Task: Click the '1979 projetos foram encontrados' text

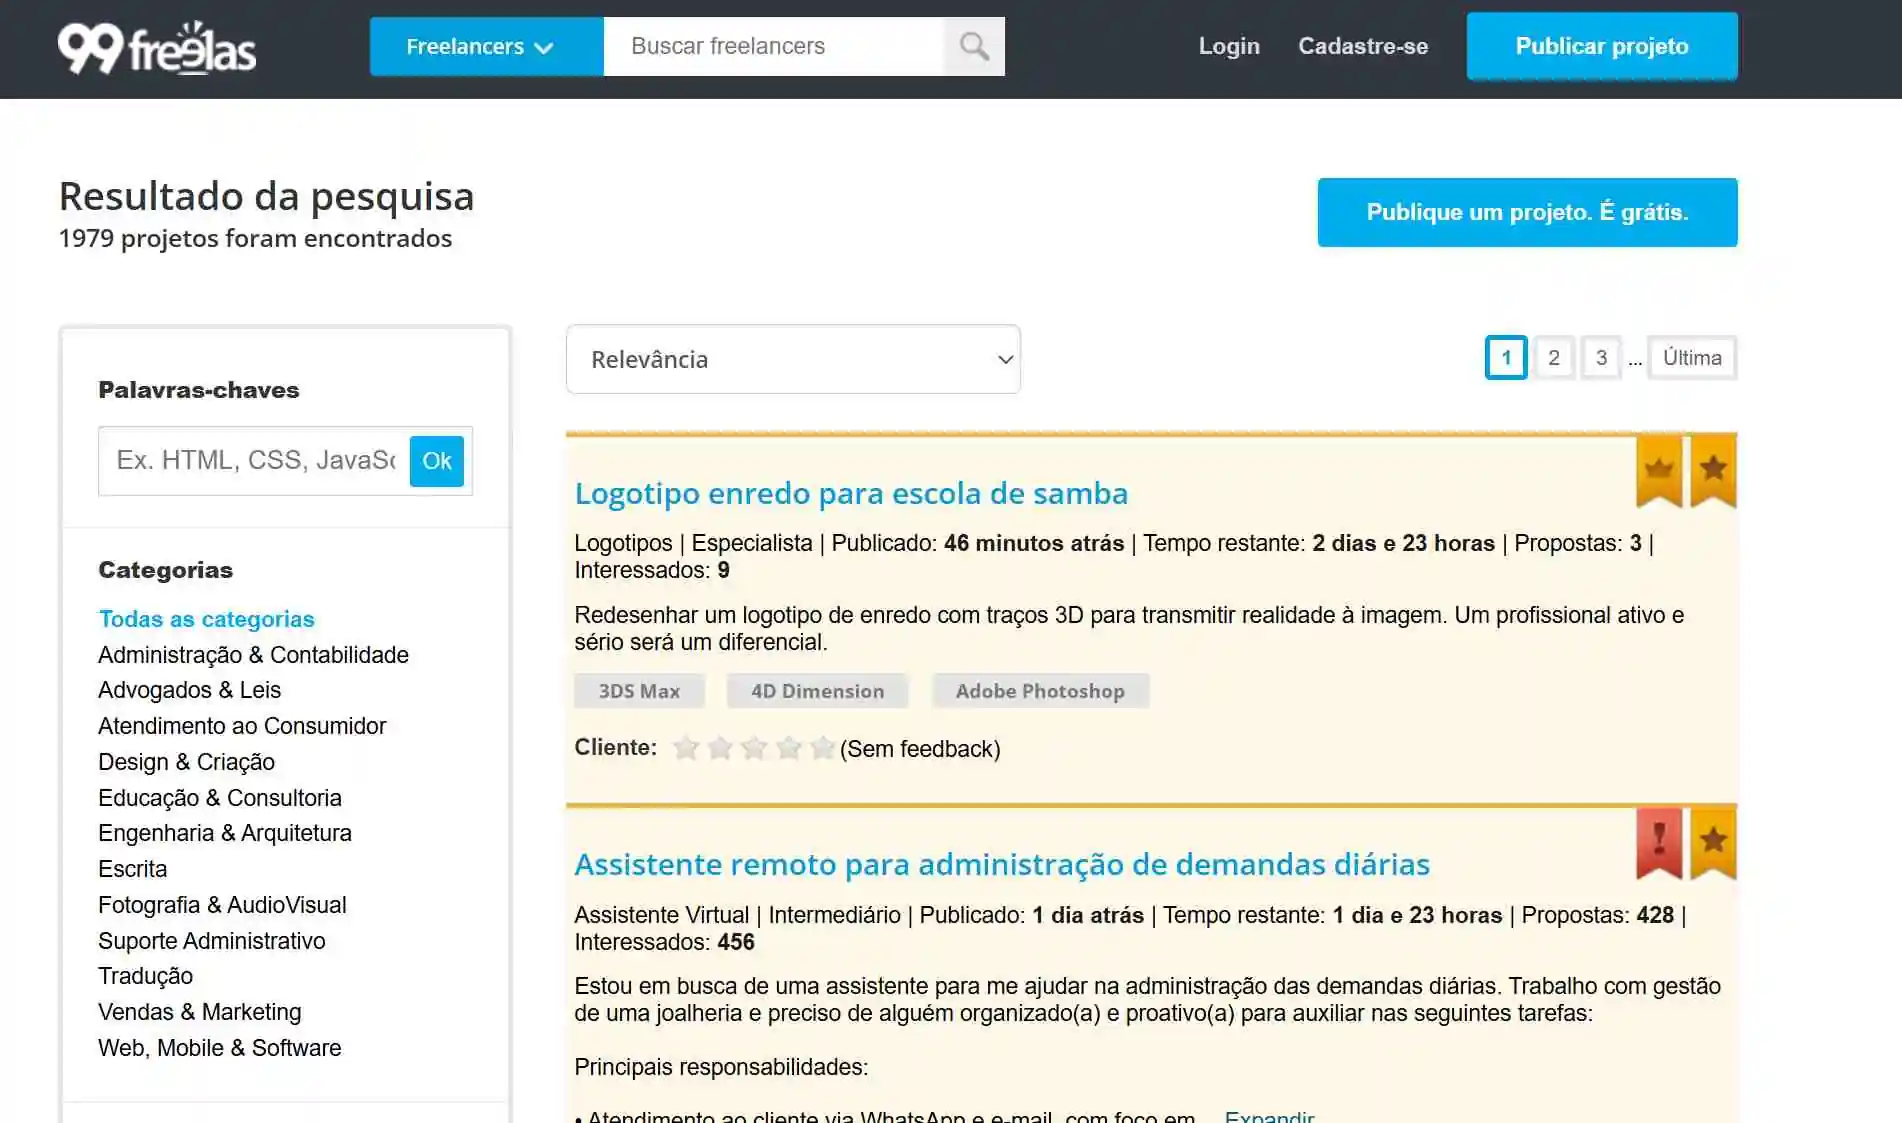Action: point(255,238)
